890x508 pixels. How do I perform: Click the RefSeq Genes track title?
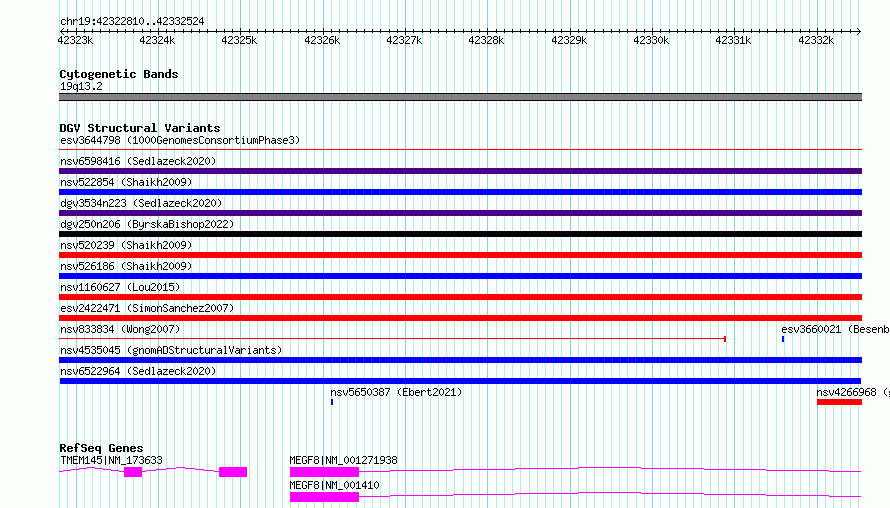tap(101, 448)
